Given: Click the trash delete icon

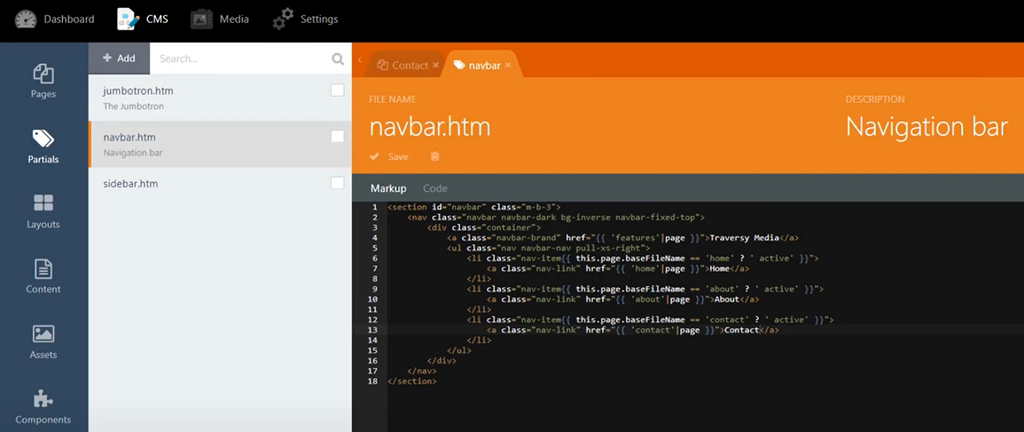Looking at the screenshot, I should [434, 157].
